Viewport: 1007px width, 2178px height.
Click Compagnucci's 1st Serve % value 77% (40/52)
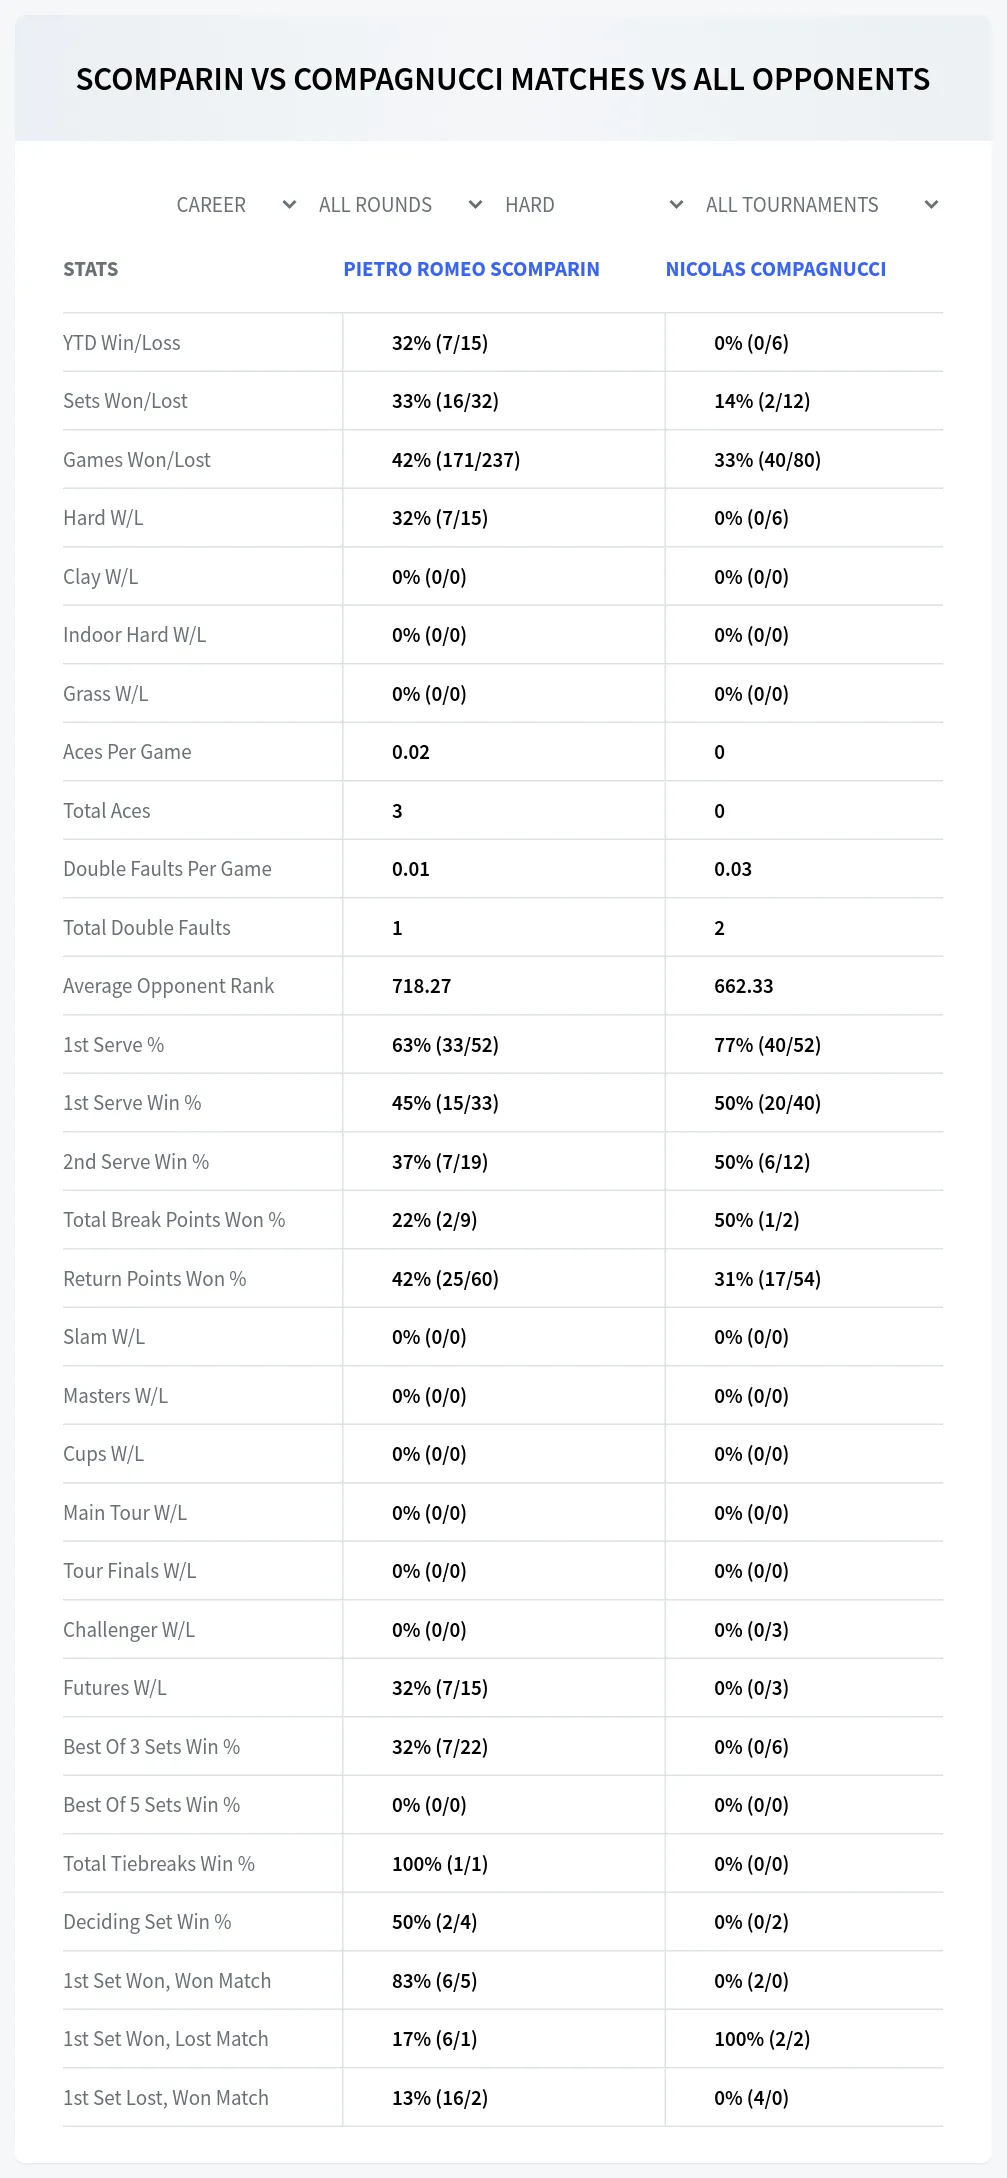[x=767, y=1045]
